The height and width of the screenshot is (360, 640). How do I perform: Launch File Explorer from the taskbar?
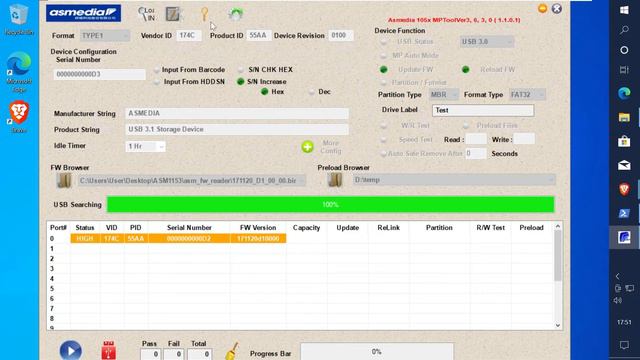[624, 118]
